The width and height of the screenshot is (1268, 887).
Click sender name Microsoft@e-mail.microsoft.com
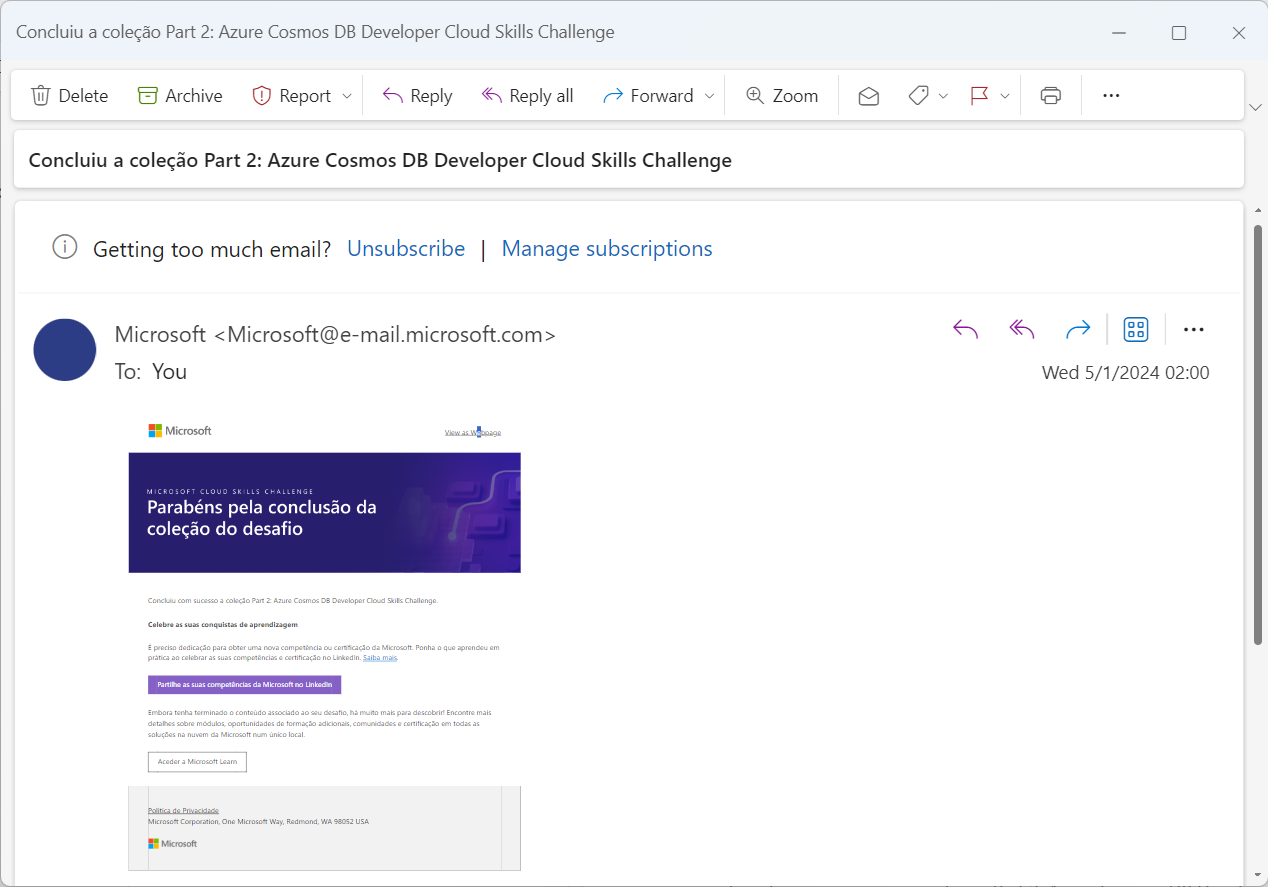(x=335, y=334)
